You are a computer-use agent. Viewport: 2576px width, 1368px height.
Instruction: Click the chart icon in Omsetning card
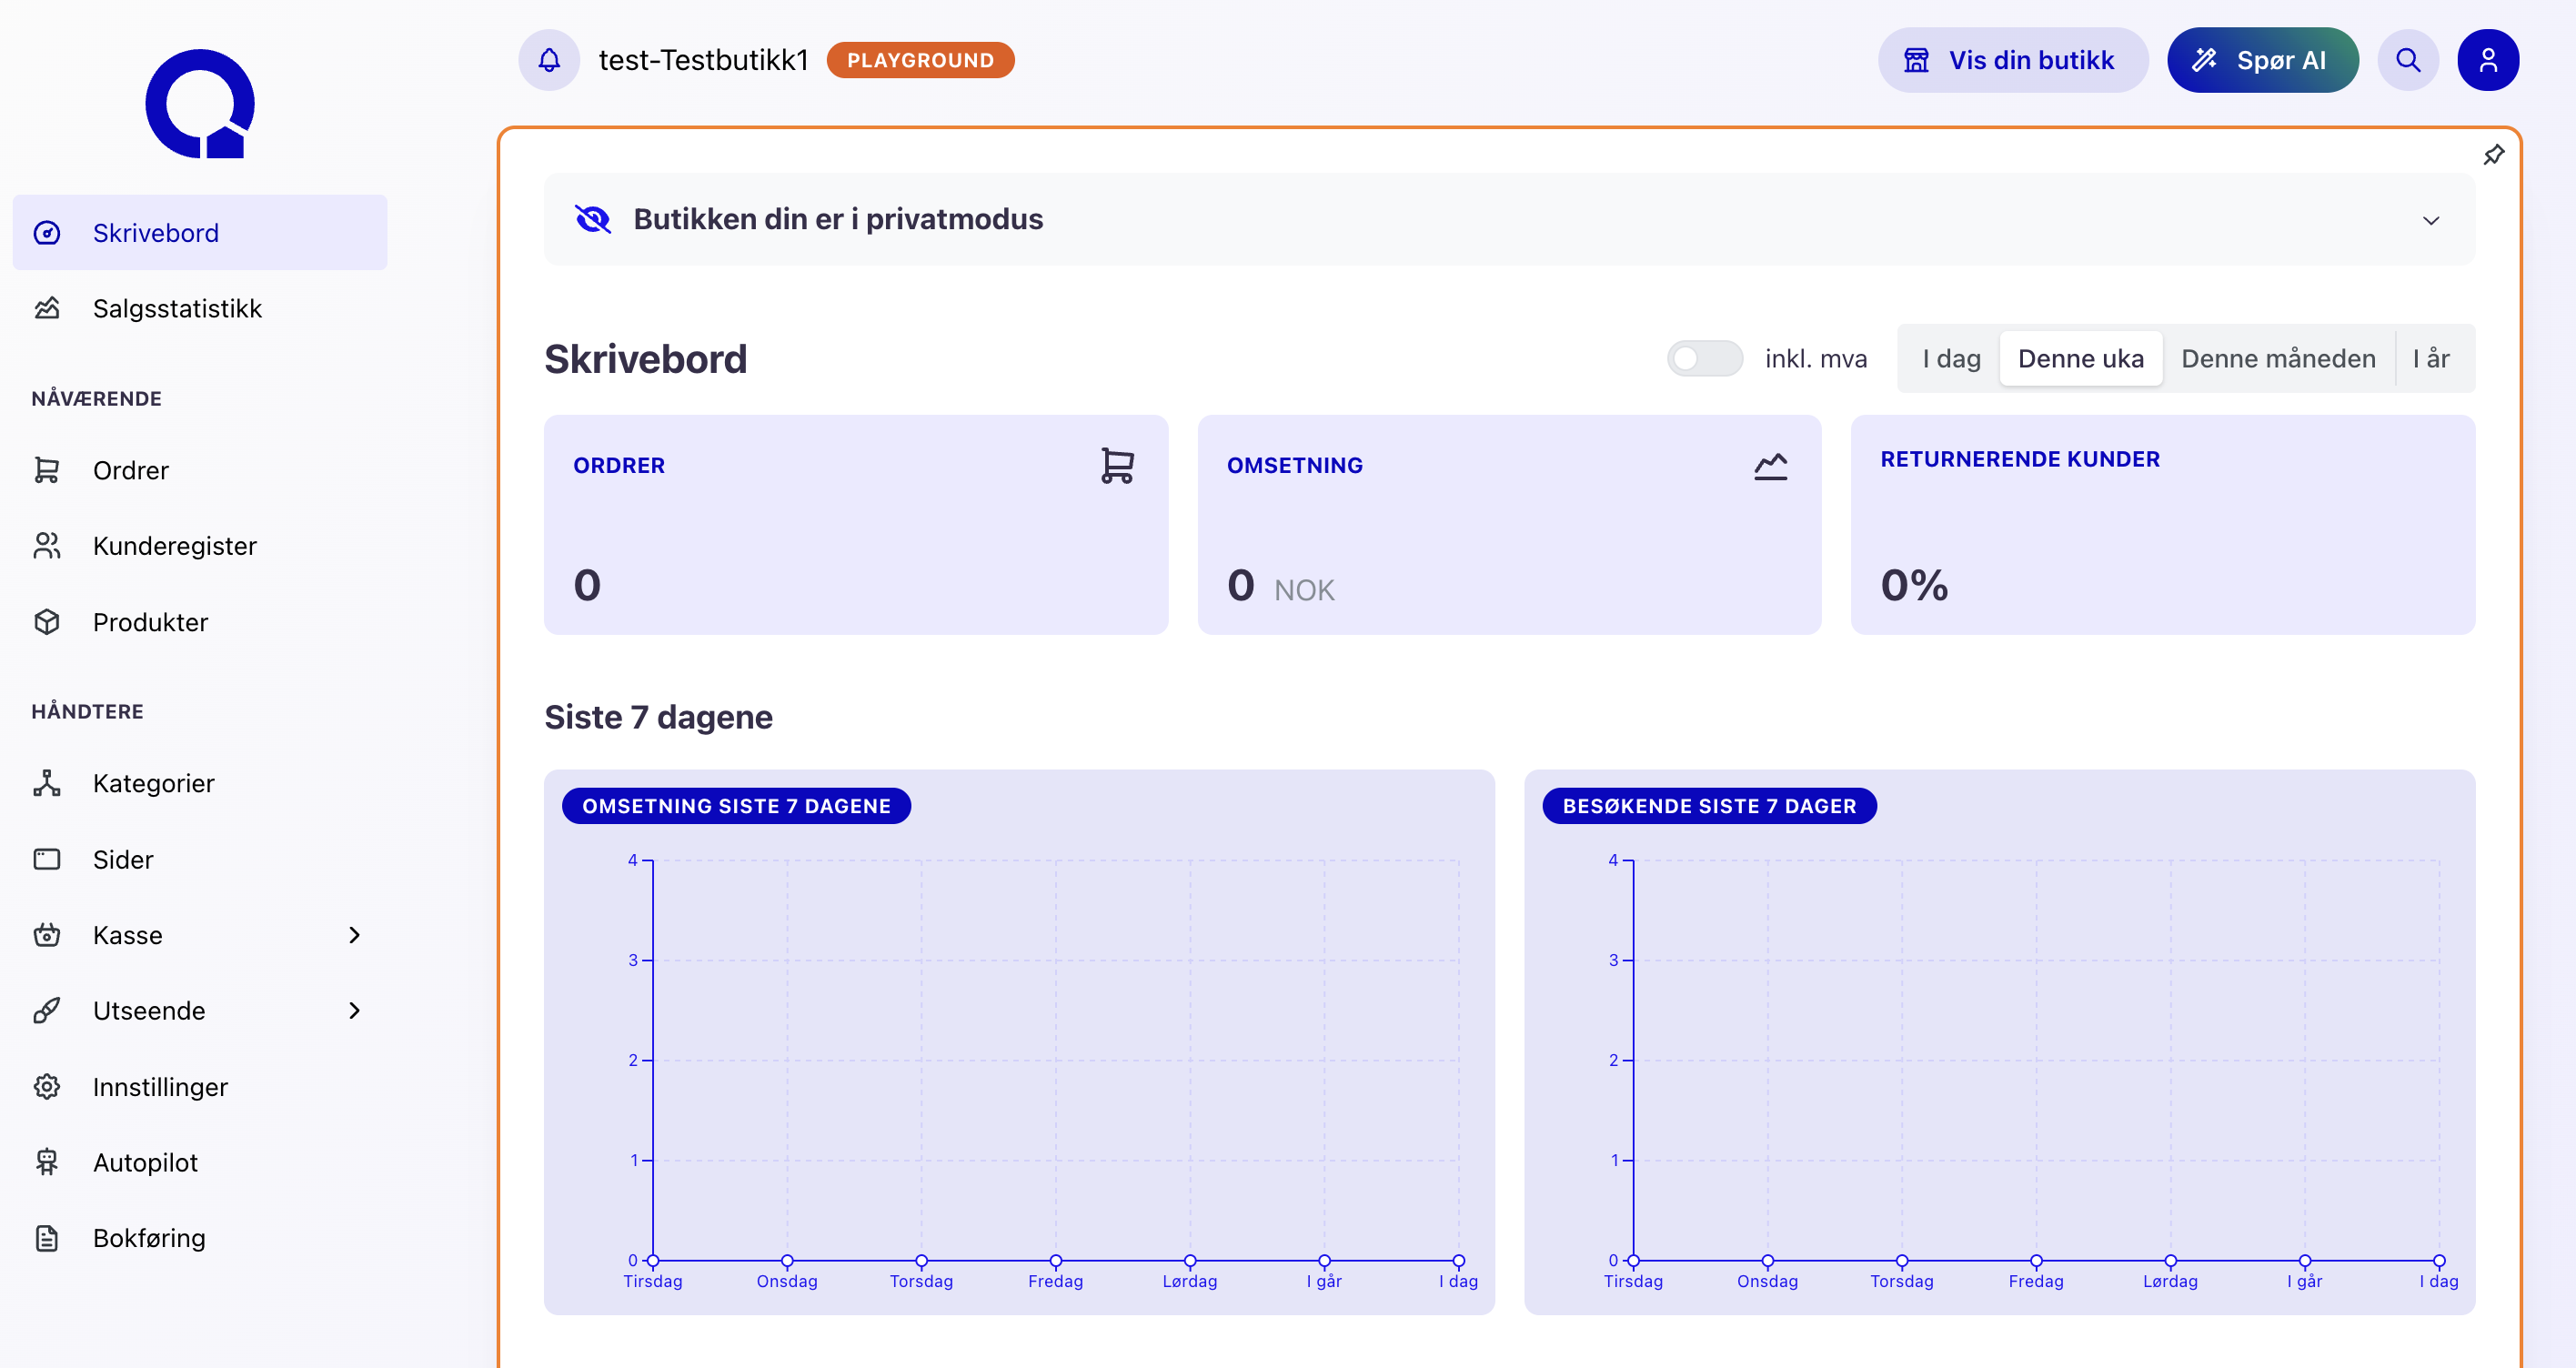pos(1770,466)
